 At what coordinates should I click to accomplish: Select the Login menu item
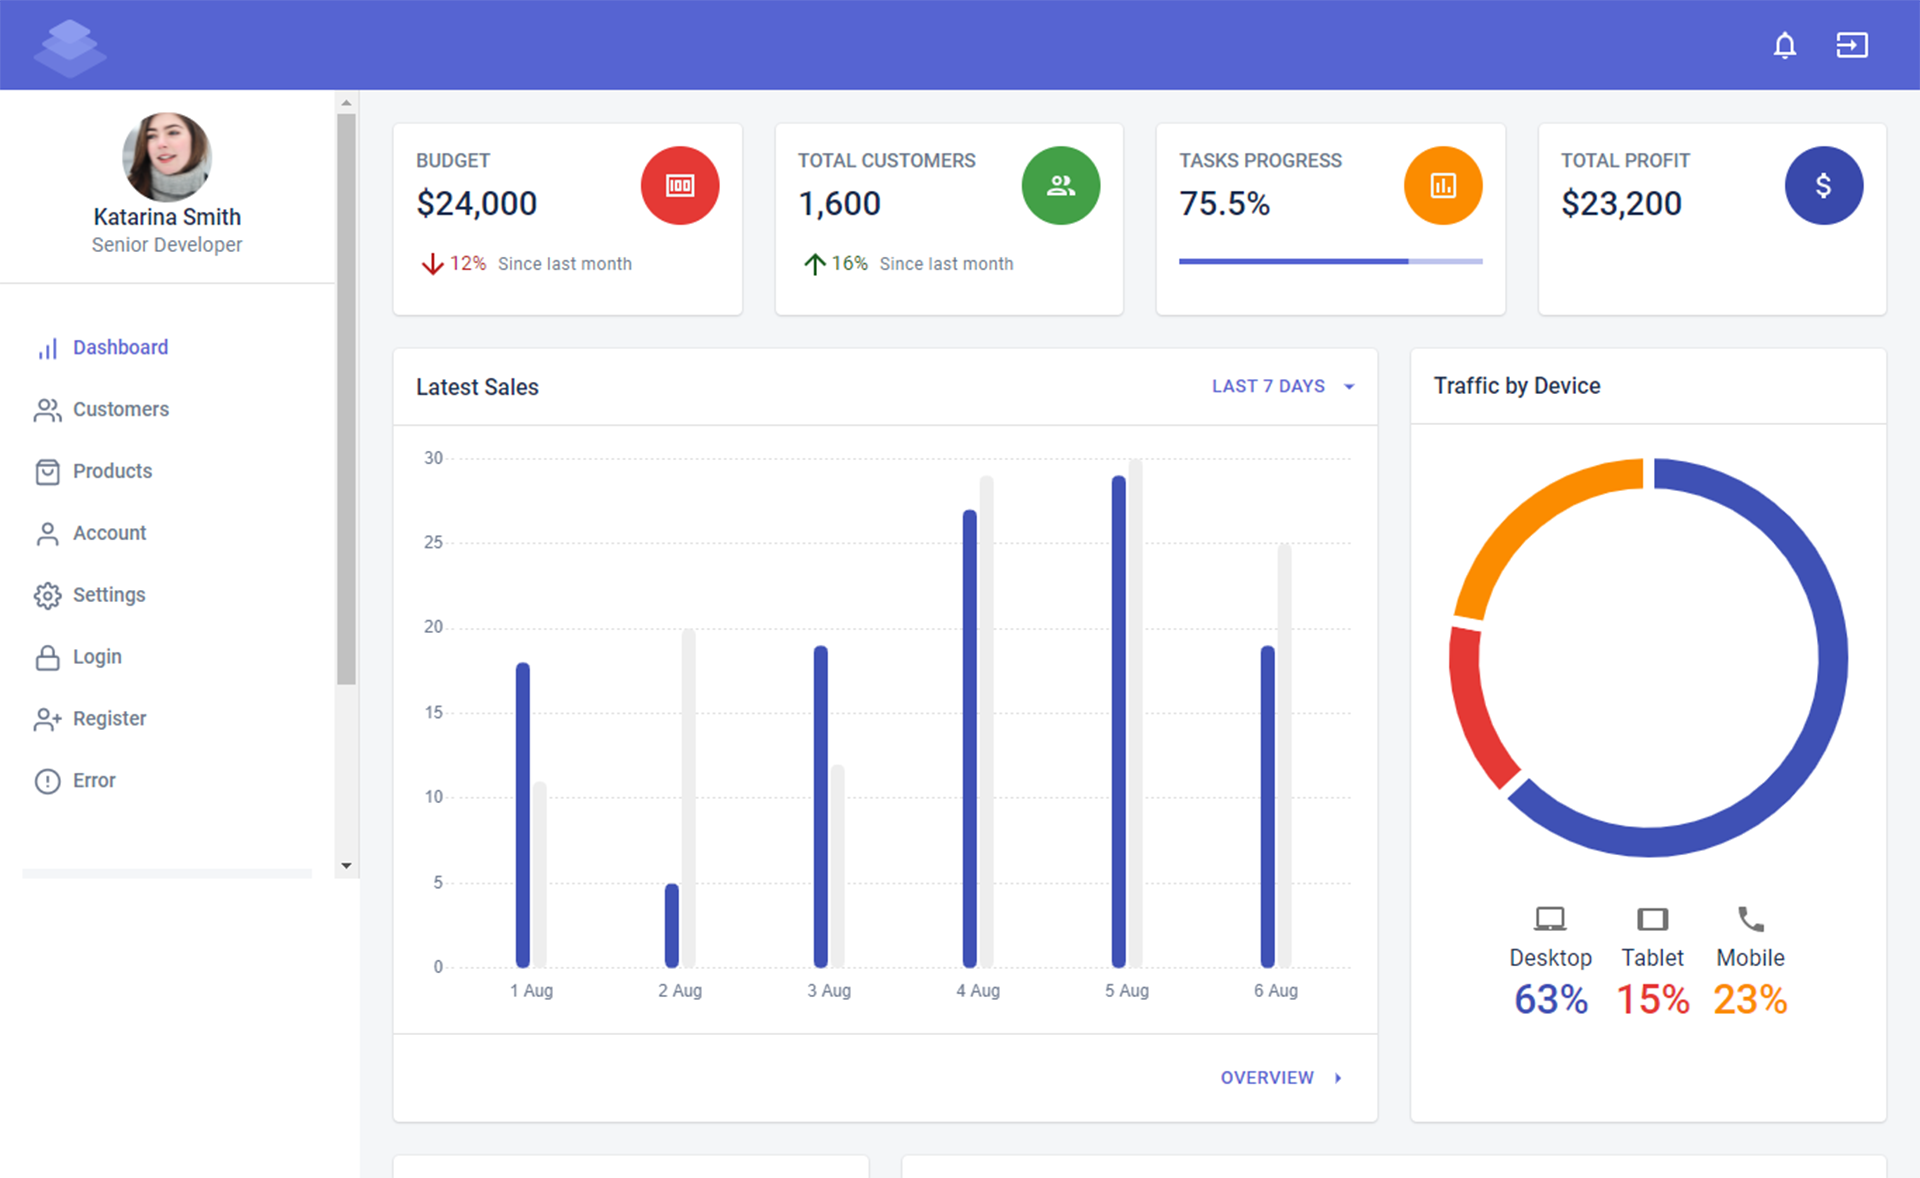click(x=97, y=656)
